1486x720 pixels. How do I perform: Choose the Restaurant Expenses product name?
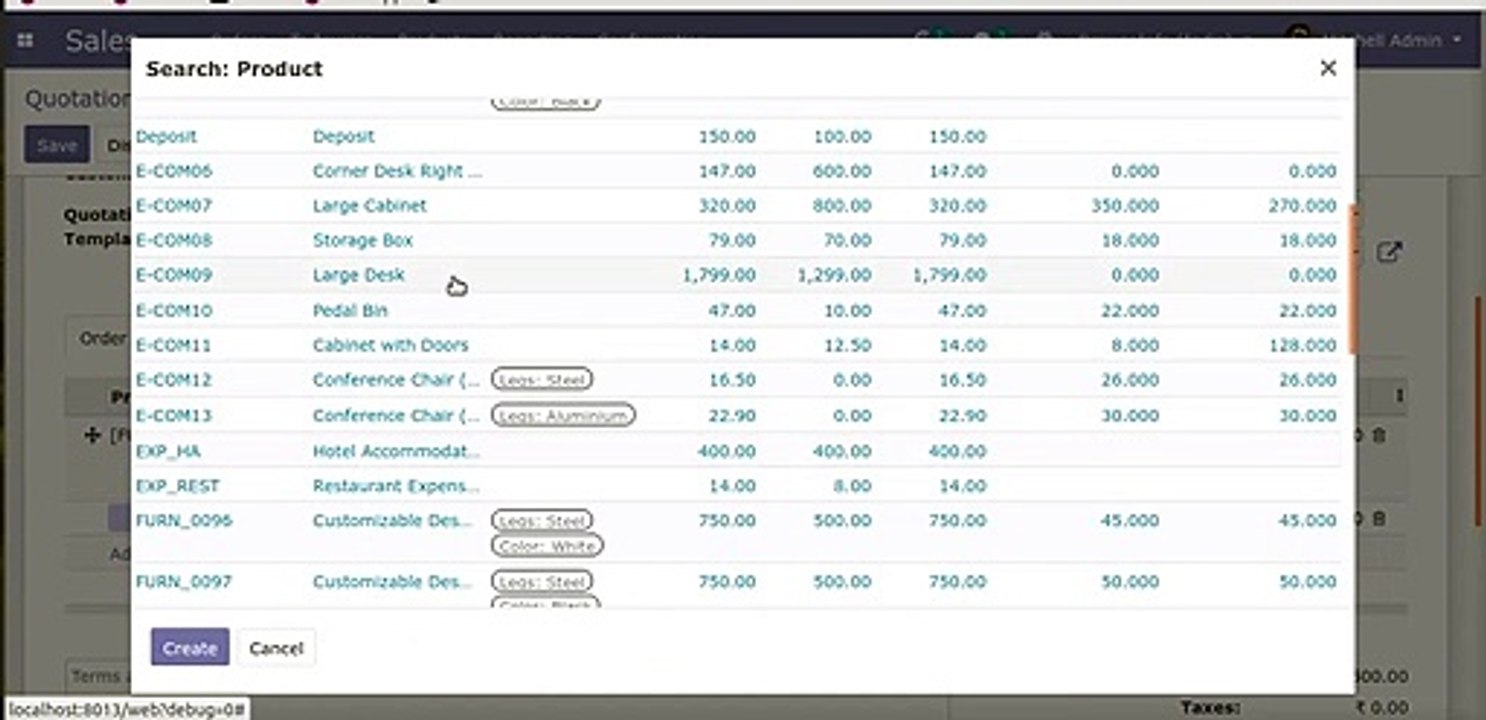396,486
